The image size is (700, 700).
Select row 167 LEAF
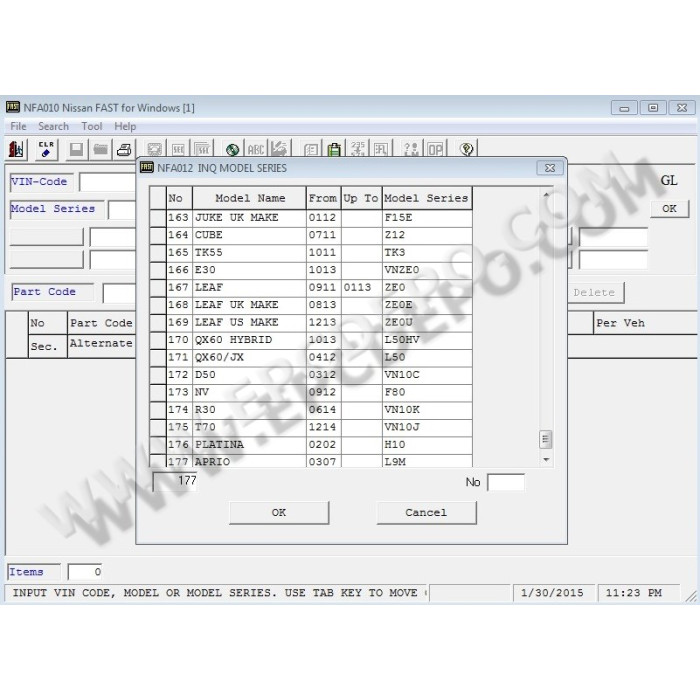point(311,288)
